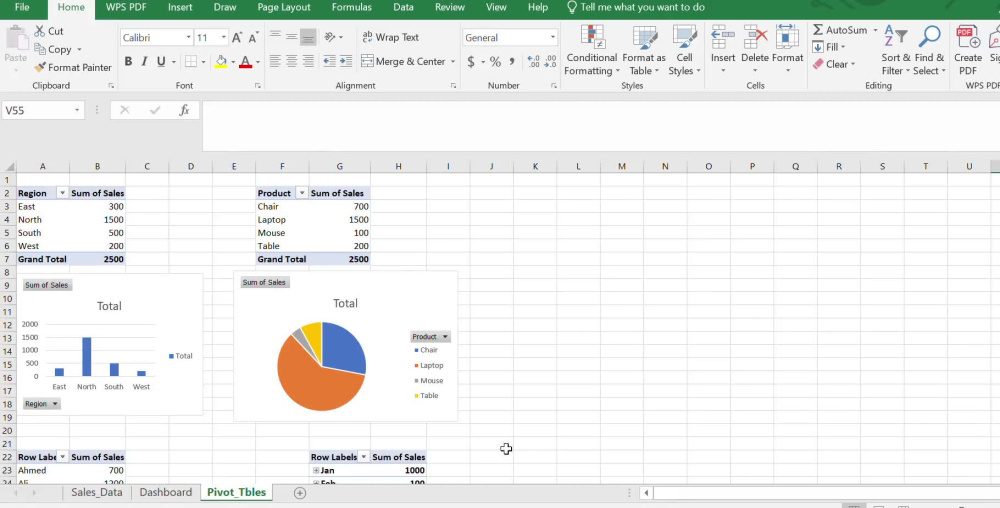
Task: Align text left
Action: pos(275,61)
